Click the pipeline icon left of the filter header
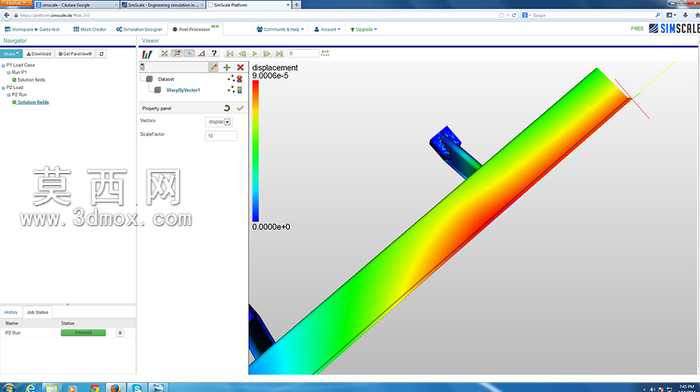This screenshot has width=700, height=392. pyautogui.click(x=142, y=67)
